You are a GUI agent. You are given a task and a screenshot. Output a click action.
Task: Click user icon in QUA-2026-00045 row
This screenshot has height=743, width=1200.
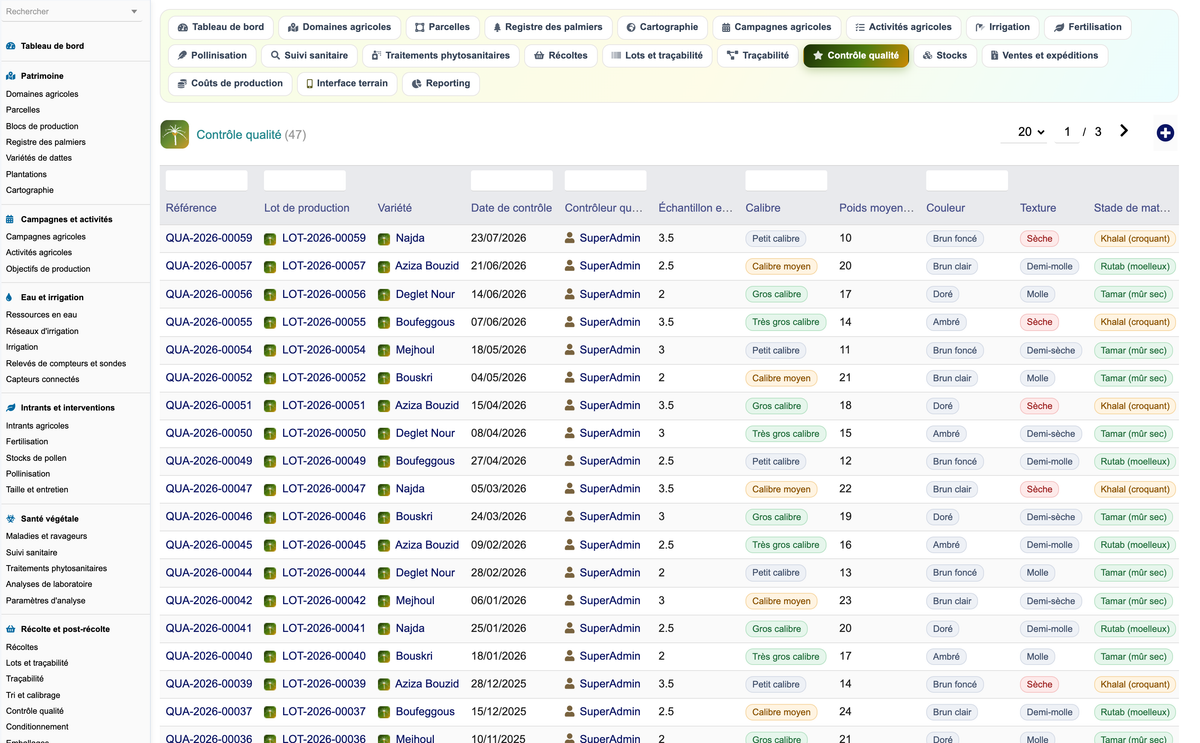tap(570, 545)
